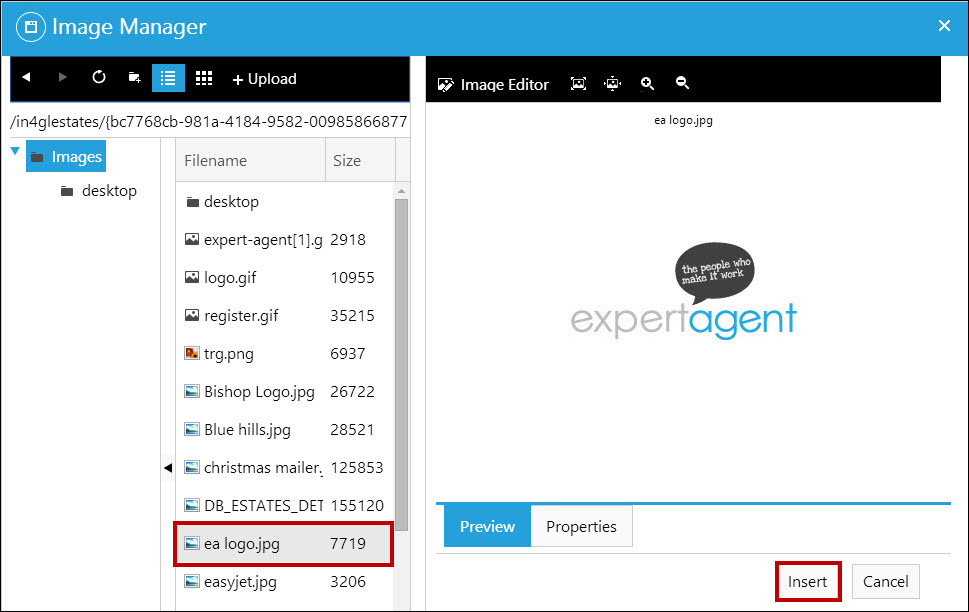
Task: Select logo.gif in the list
Action: (284, 278)
